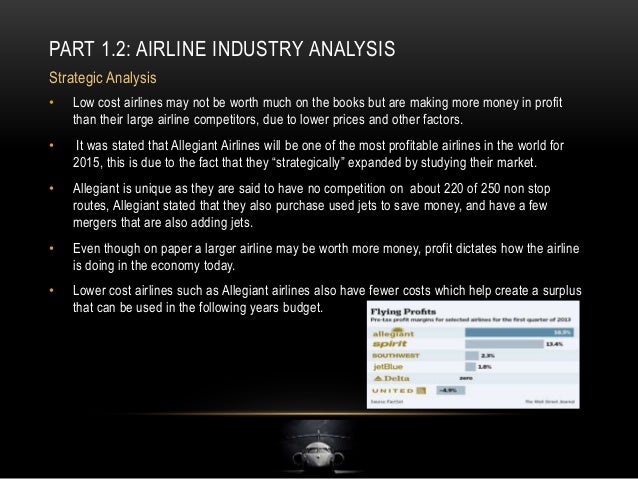Click the United logo in the chart

tap(399, 391)
